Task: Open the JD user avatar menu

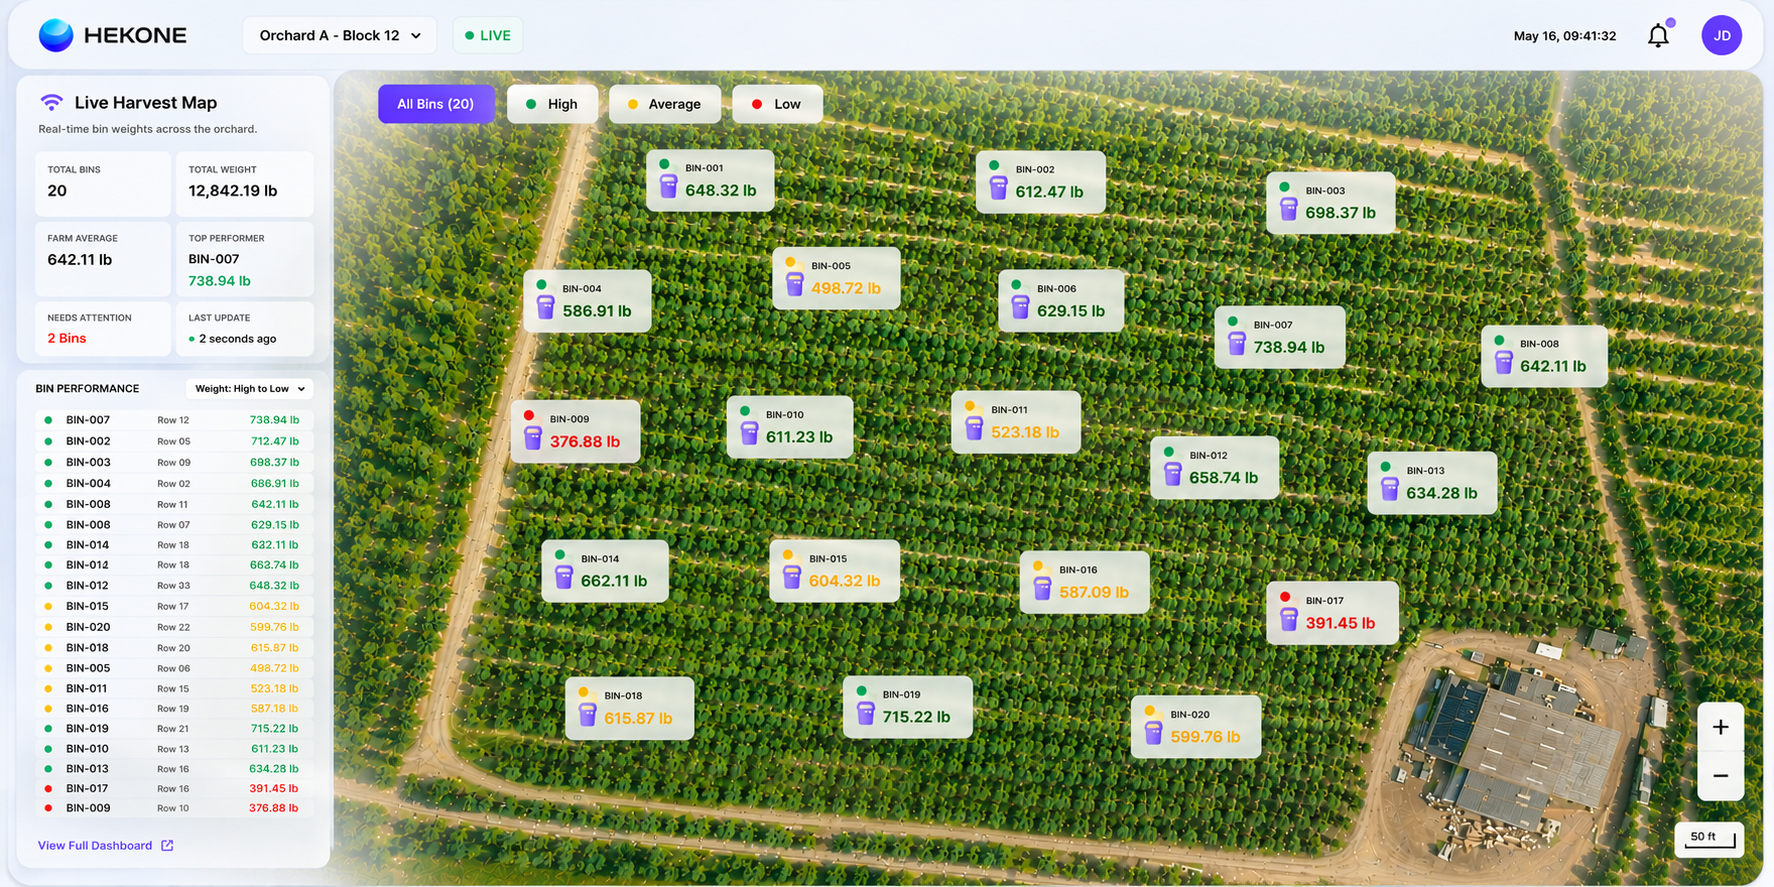Action: (x=1721, y=35)
